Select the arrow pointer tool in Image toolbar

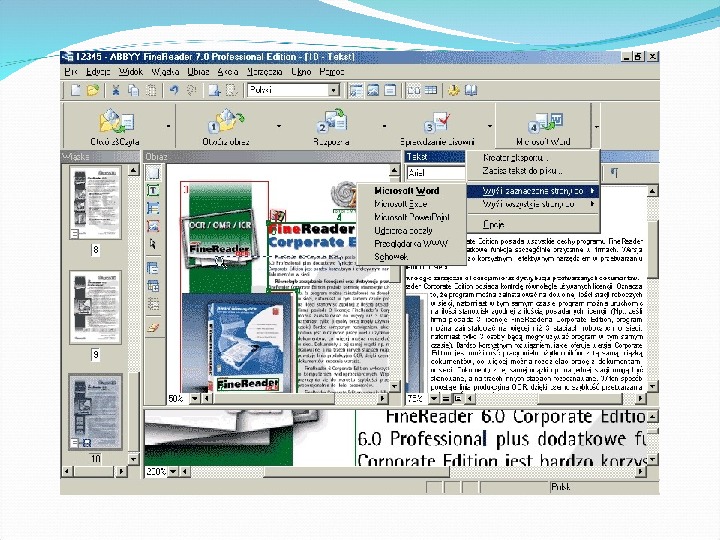(x=153, y=244)
